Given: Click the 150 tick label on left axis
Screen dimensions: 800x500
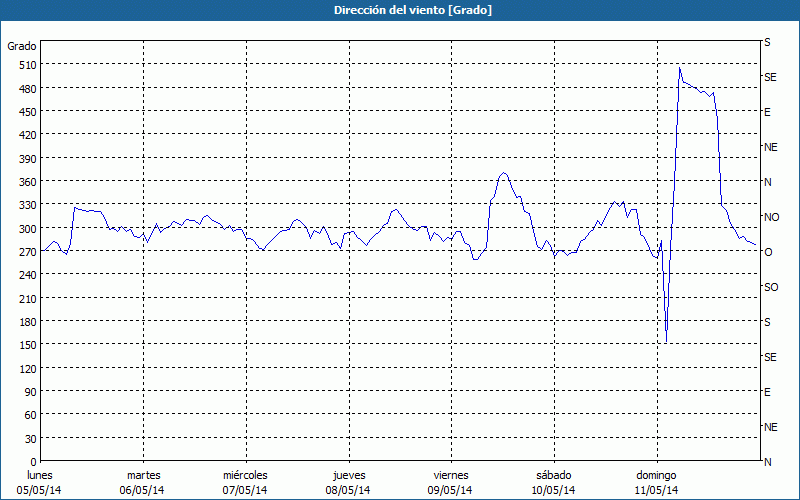Looking at the screenshot, I should click(x=26, y=345).
